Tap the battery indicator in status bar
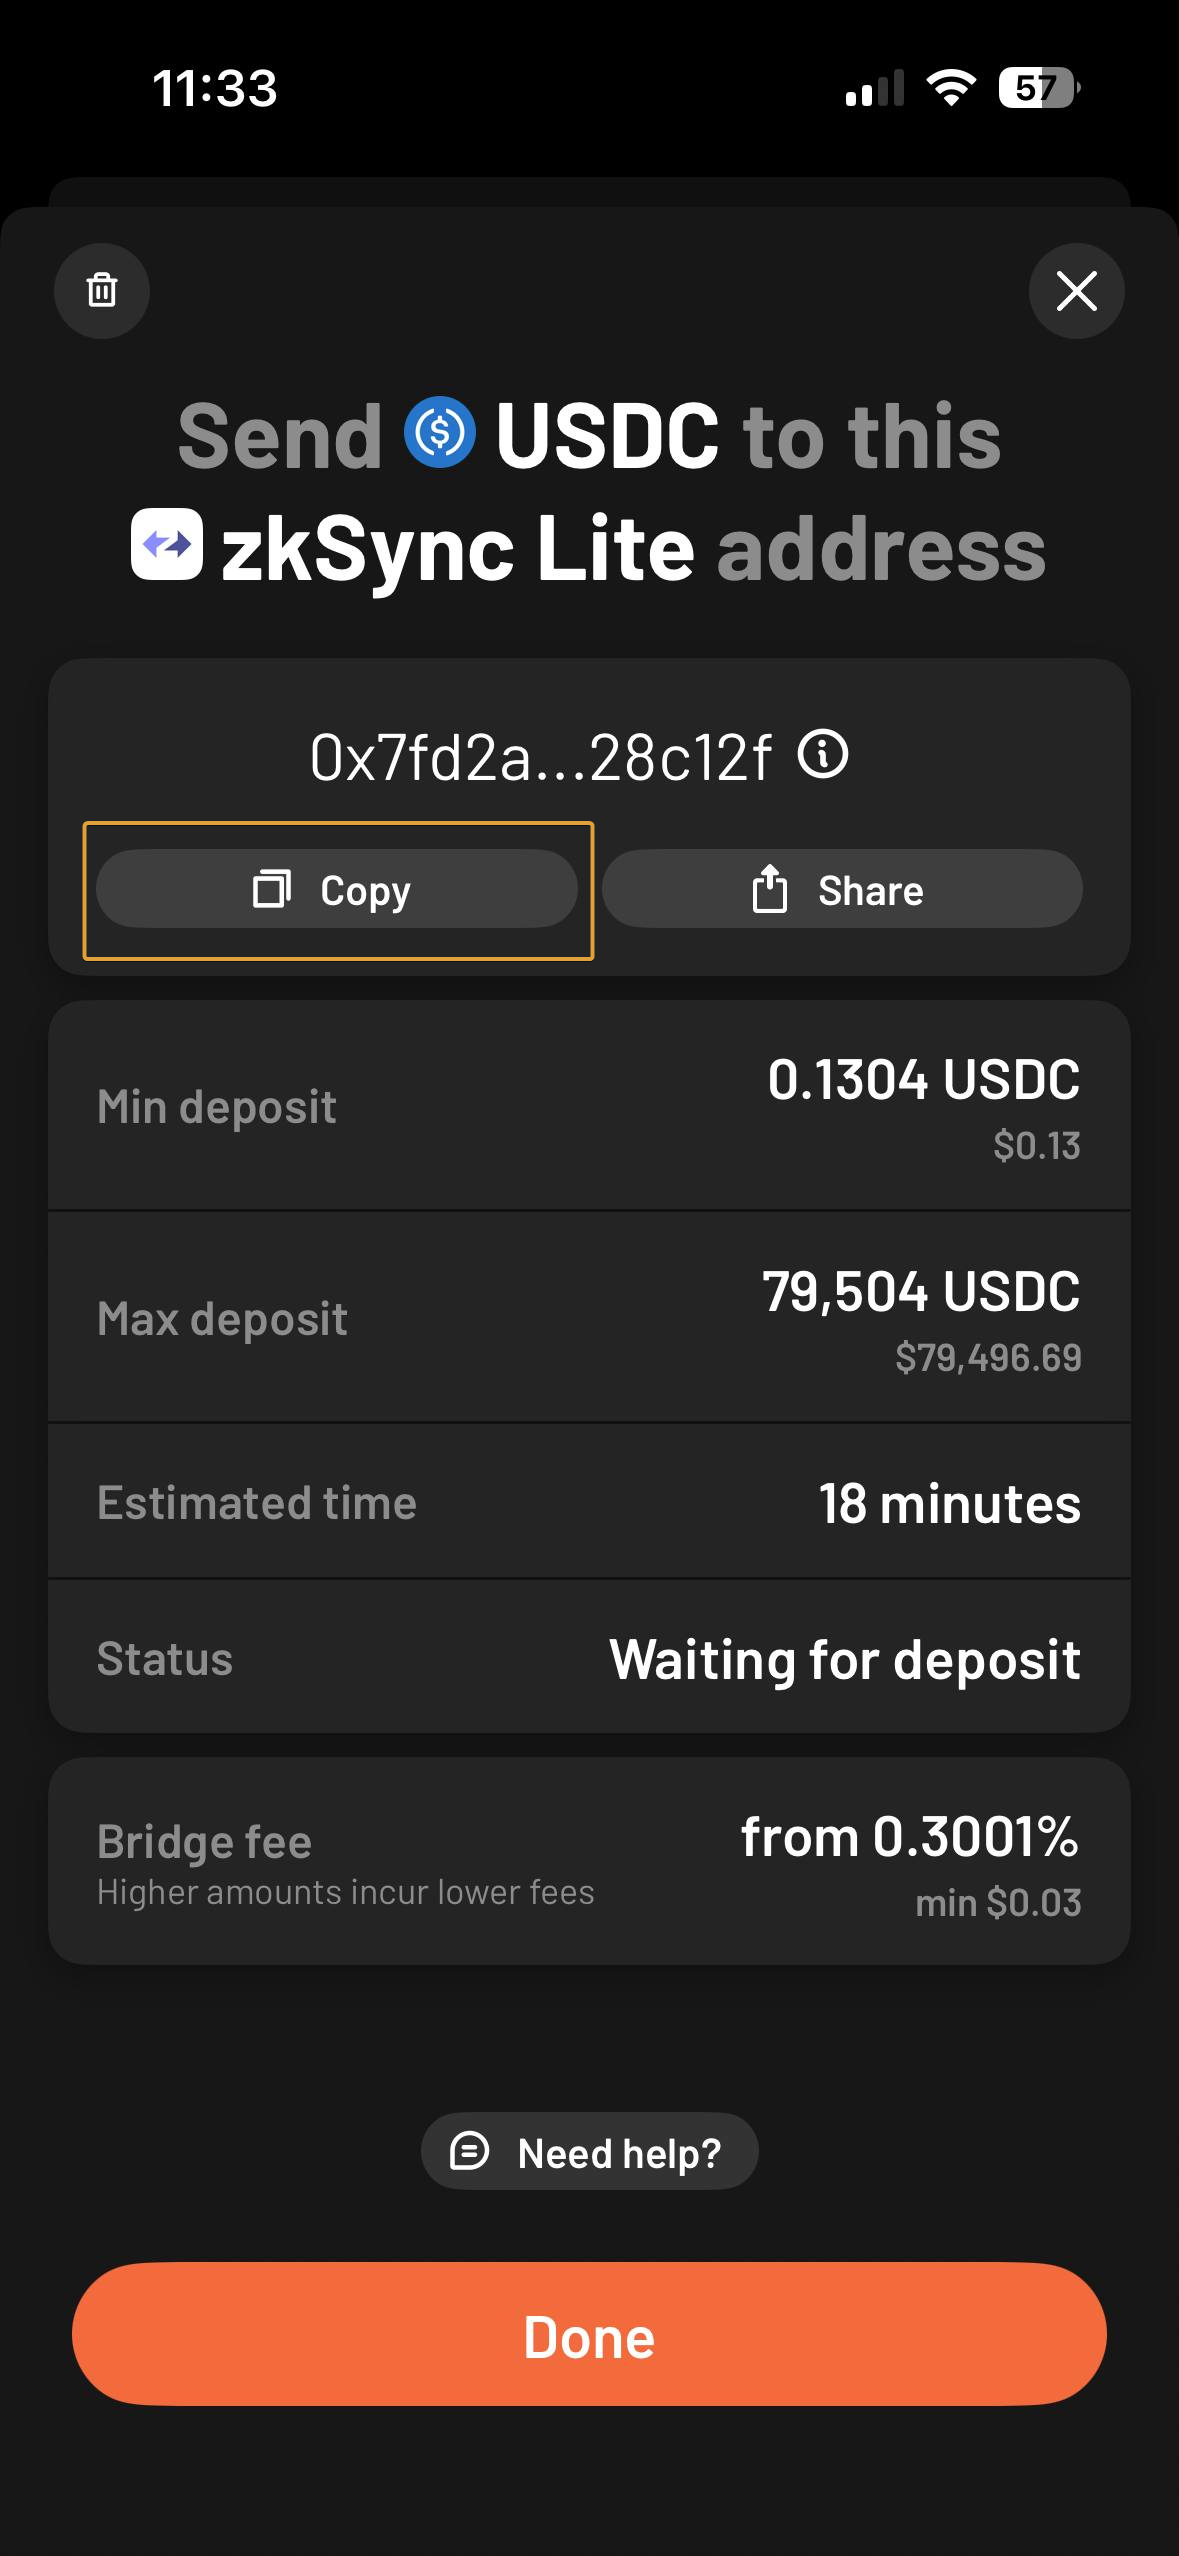Image resolution: width=1179 pixels, height=2556 pixels. click(x=1038, y=88)
